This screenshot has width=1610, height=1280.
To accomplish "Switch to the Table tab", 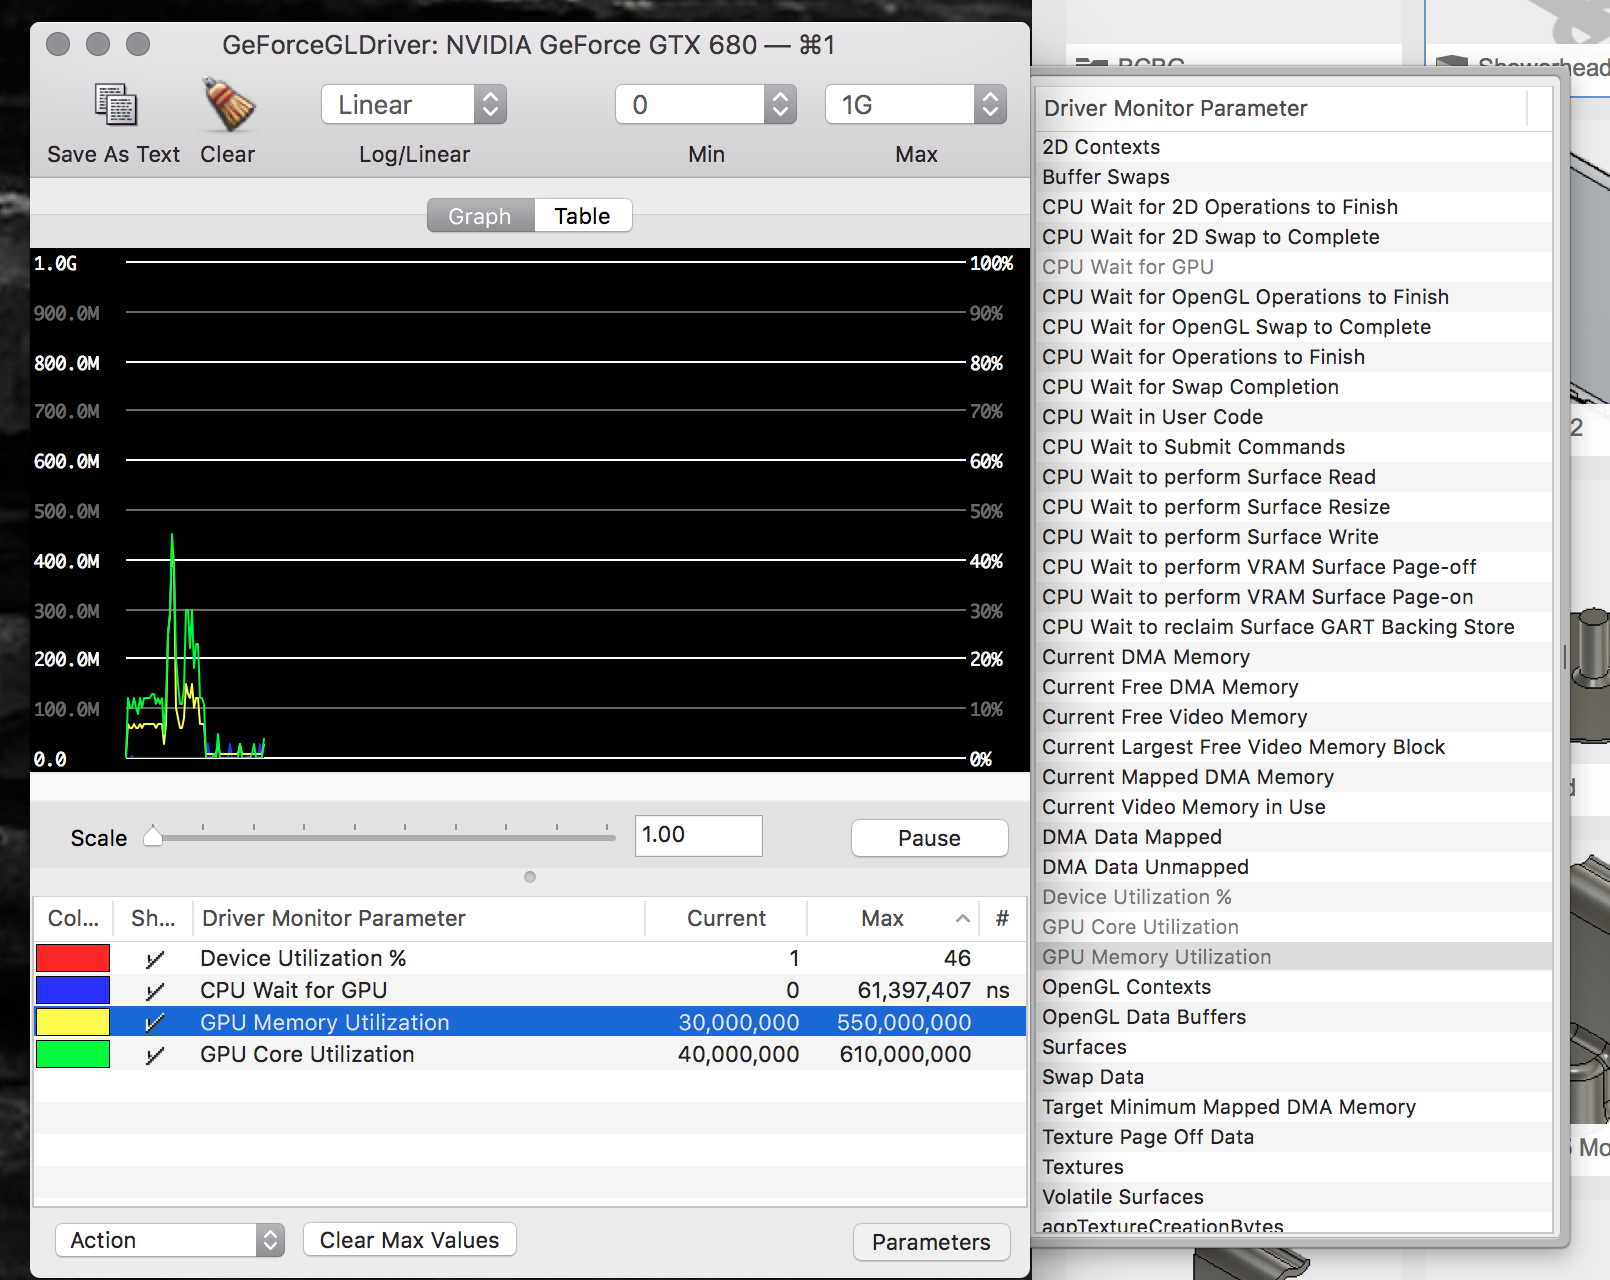I will (x=583, y=216).
